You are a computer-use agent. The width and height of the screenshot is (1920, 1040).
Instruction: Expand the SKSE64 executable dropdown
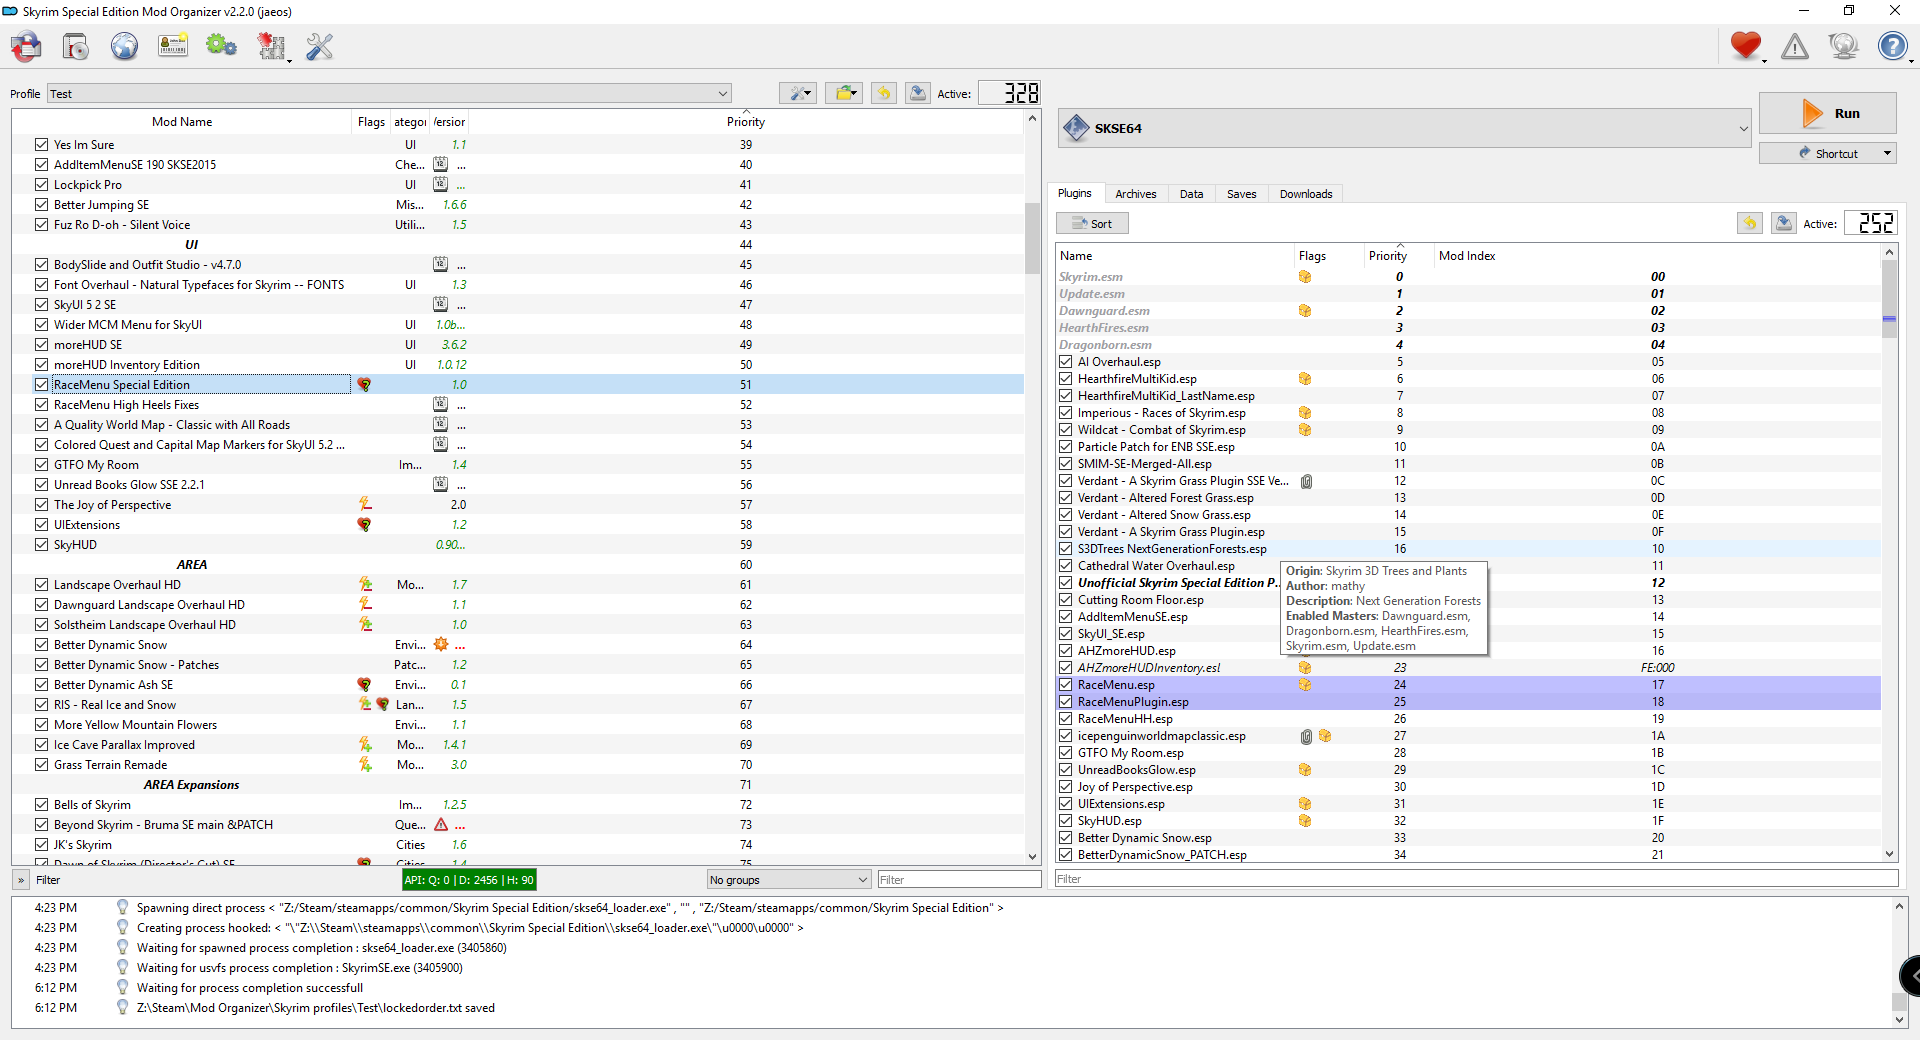1404,128
